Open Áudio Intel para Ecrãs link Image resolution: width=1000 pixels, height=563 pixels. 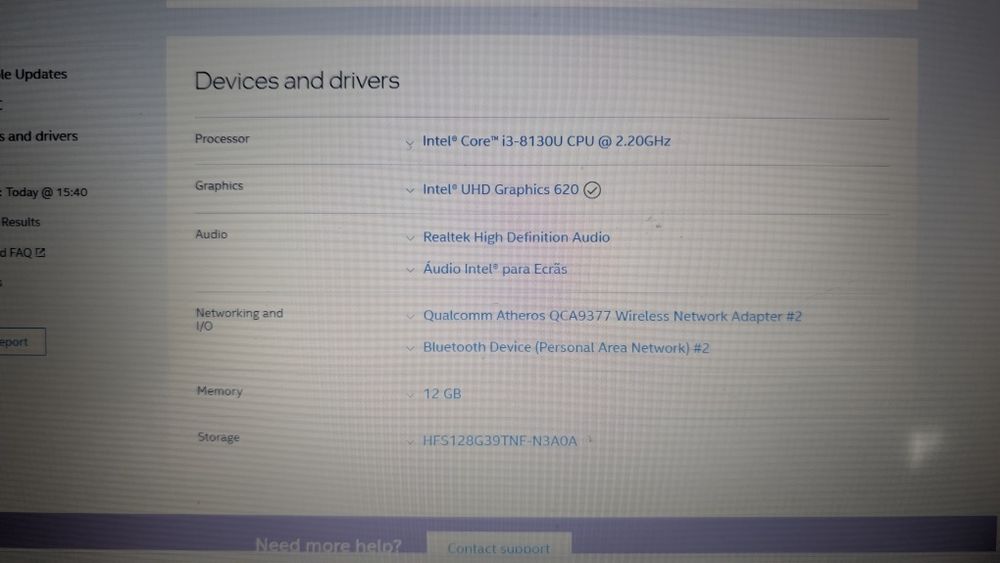[x=495, y=269]
